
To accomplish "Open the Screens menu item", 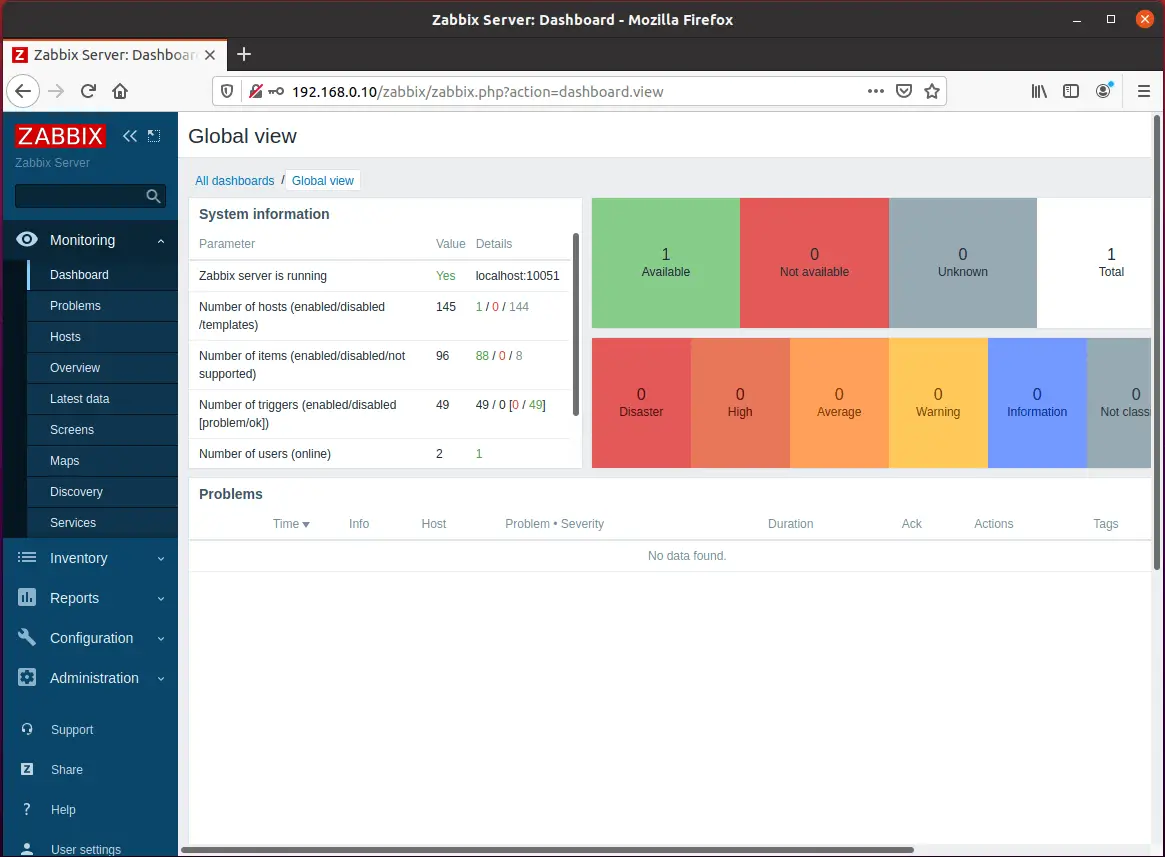I will click(x=103, y=430).
